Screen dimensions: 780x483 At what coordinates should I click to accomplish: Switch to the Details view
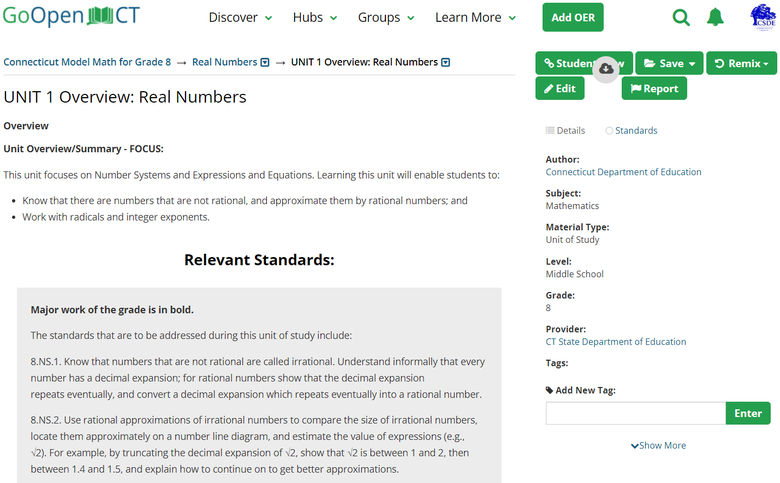(x=565, y=130)
